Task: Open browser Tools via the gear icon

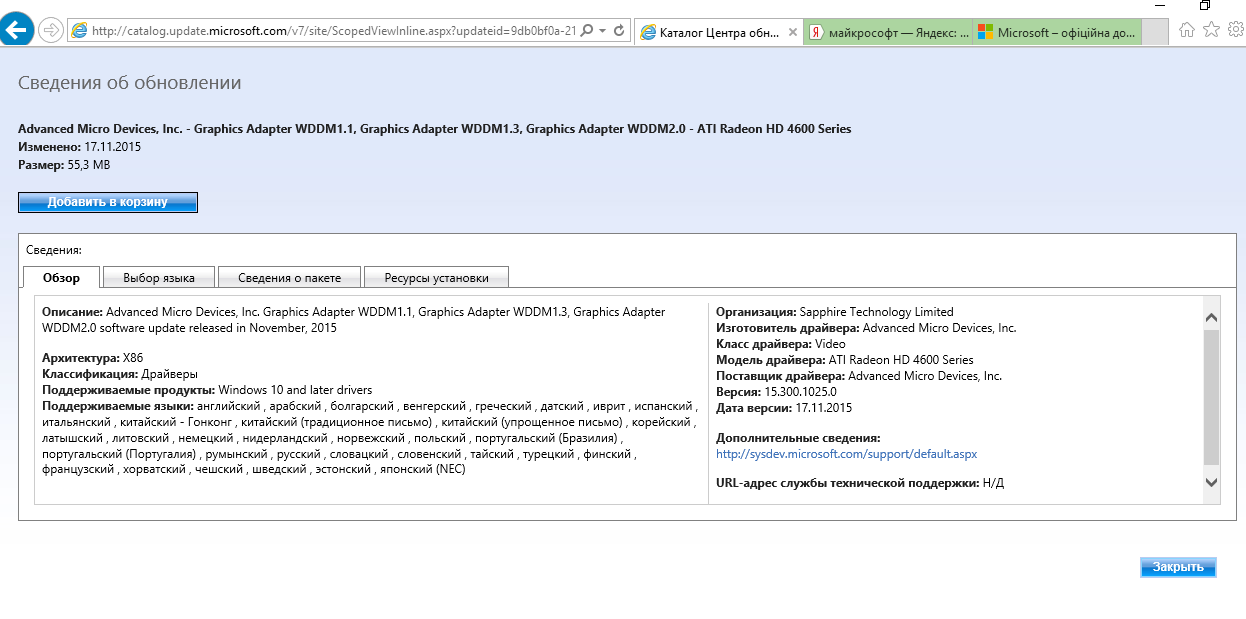Action: (x=1234, y=30)
